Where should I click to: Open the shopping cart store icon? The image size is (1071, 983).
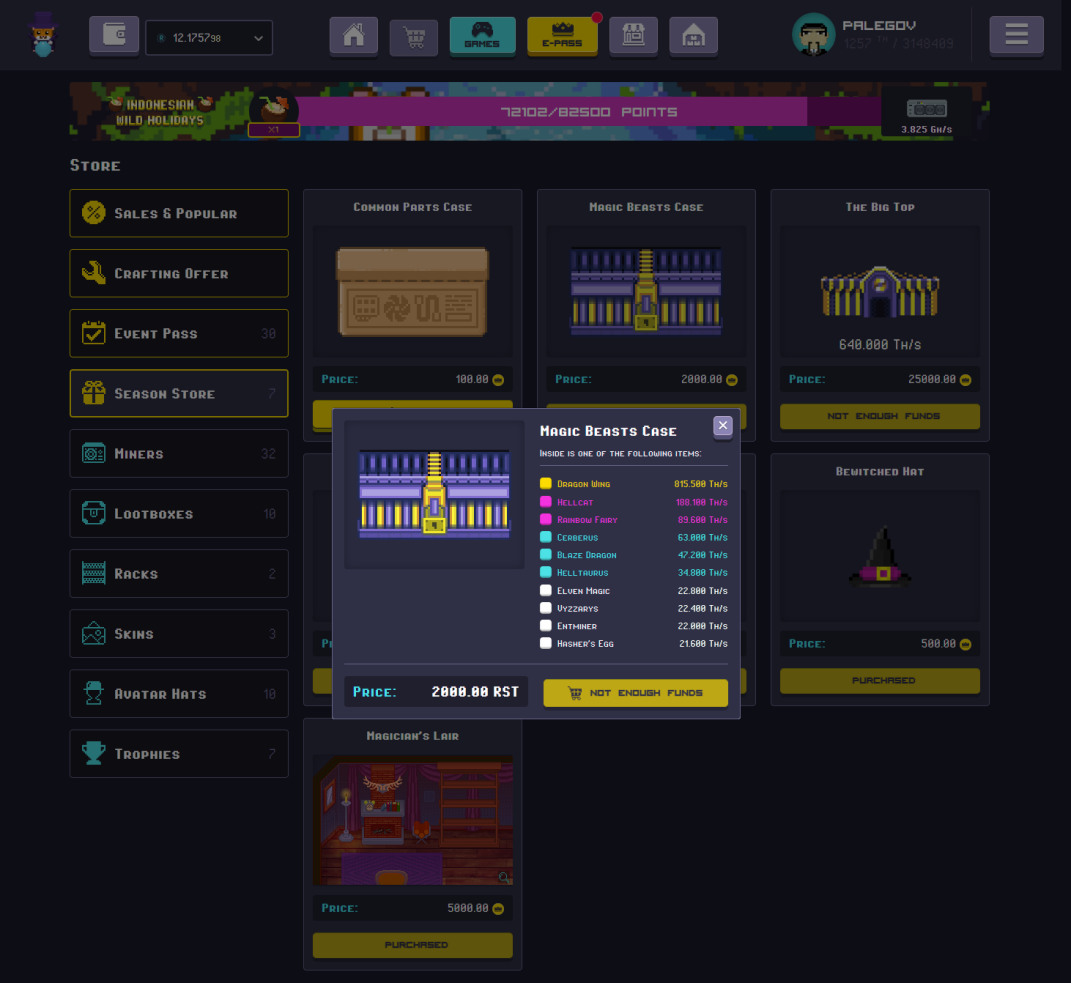(x=414, y=38)
